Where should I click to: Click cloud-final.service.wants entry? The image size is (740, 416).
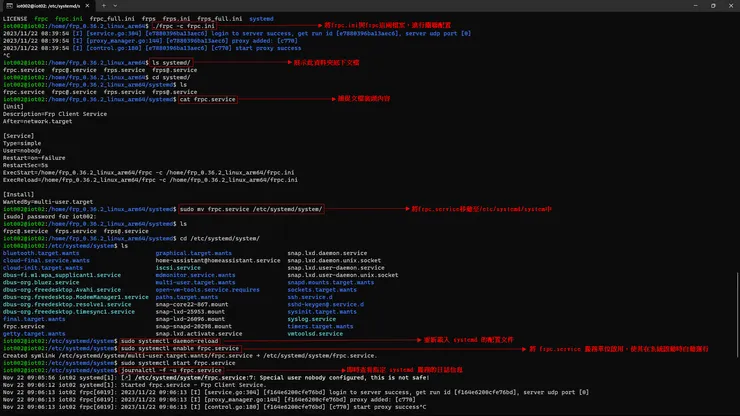coord(46,260)
